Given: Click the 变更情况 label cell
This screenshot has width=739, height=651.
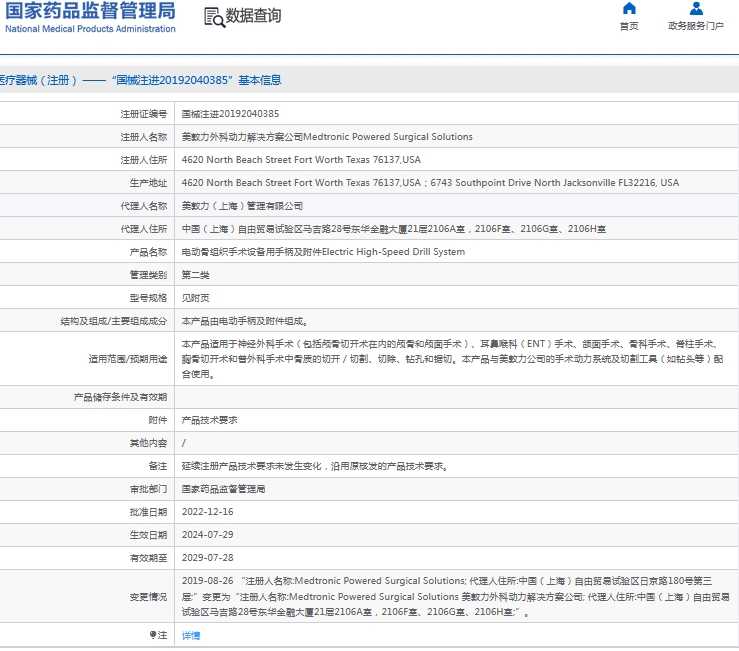Looking at the screenshot, I should pyautogui.click(x=148, y=597).
